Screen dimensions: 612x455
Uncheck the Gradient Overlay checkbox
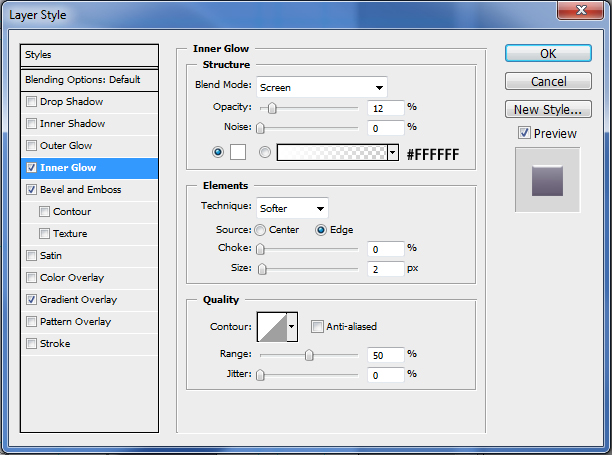pyautogui.click(x=31, y=300)
